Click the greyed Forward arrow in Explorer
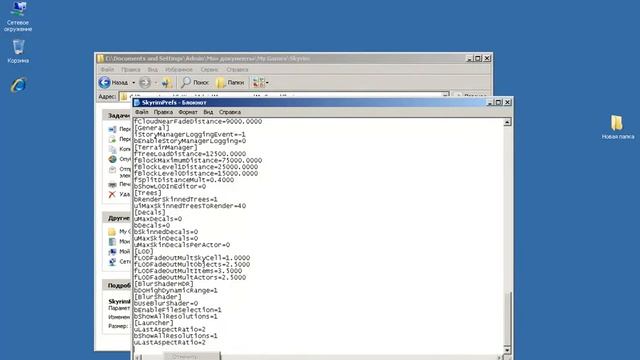Screen dimensions: 640x360 click(145, 82)
